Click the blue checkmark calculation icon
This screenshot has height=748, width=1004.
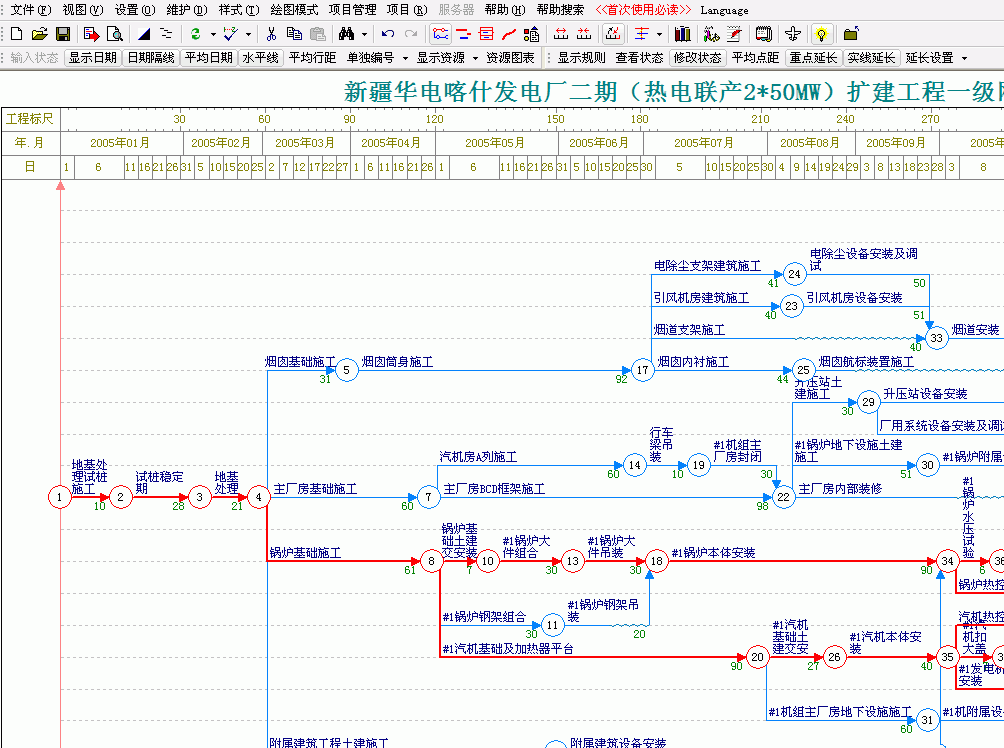231,34
